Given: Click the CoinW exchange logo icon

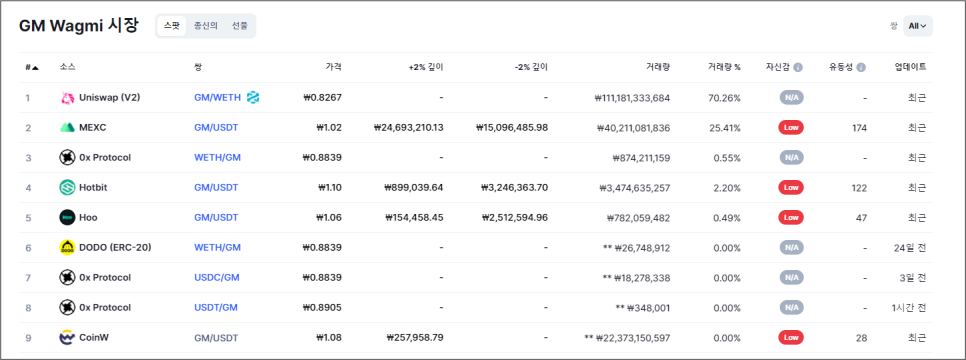Looking at the screenshot, I should coord(67,338).
